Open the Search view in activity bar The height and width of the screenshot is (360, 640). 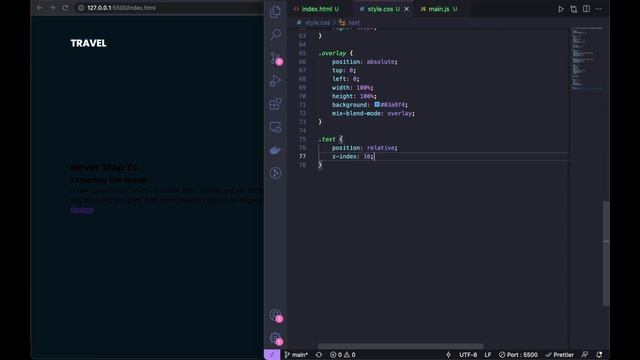(x=276, y=35)
